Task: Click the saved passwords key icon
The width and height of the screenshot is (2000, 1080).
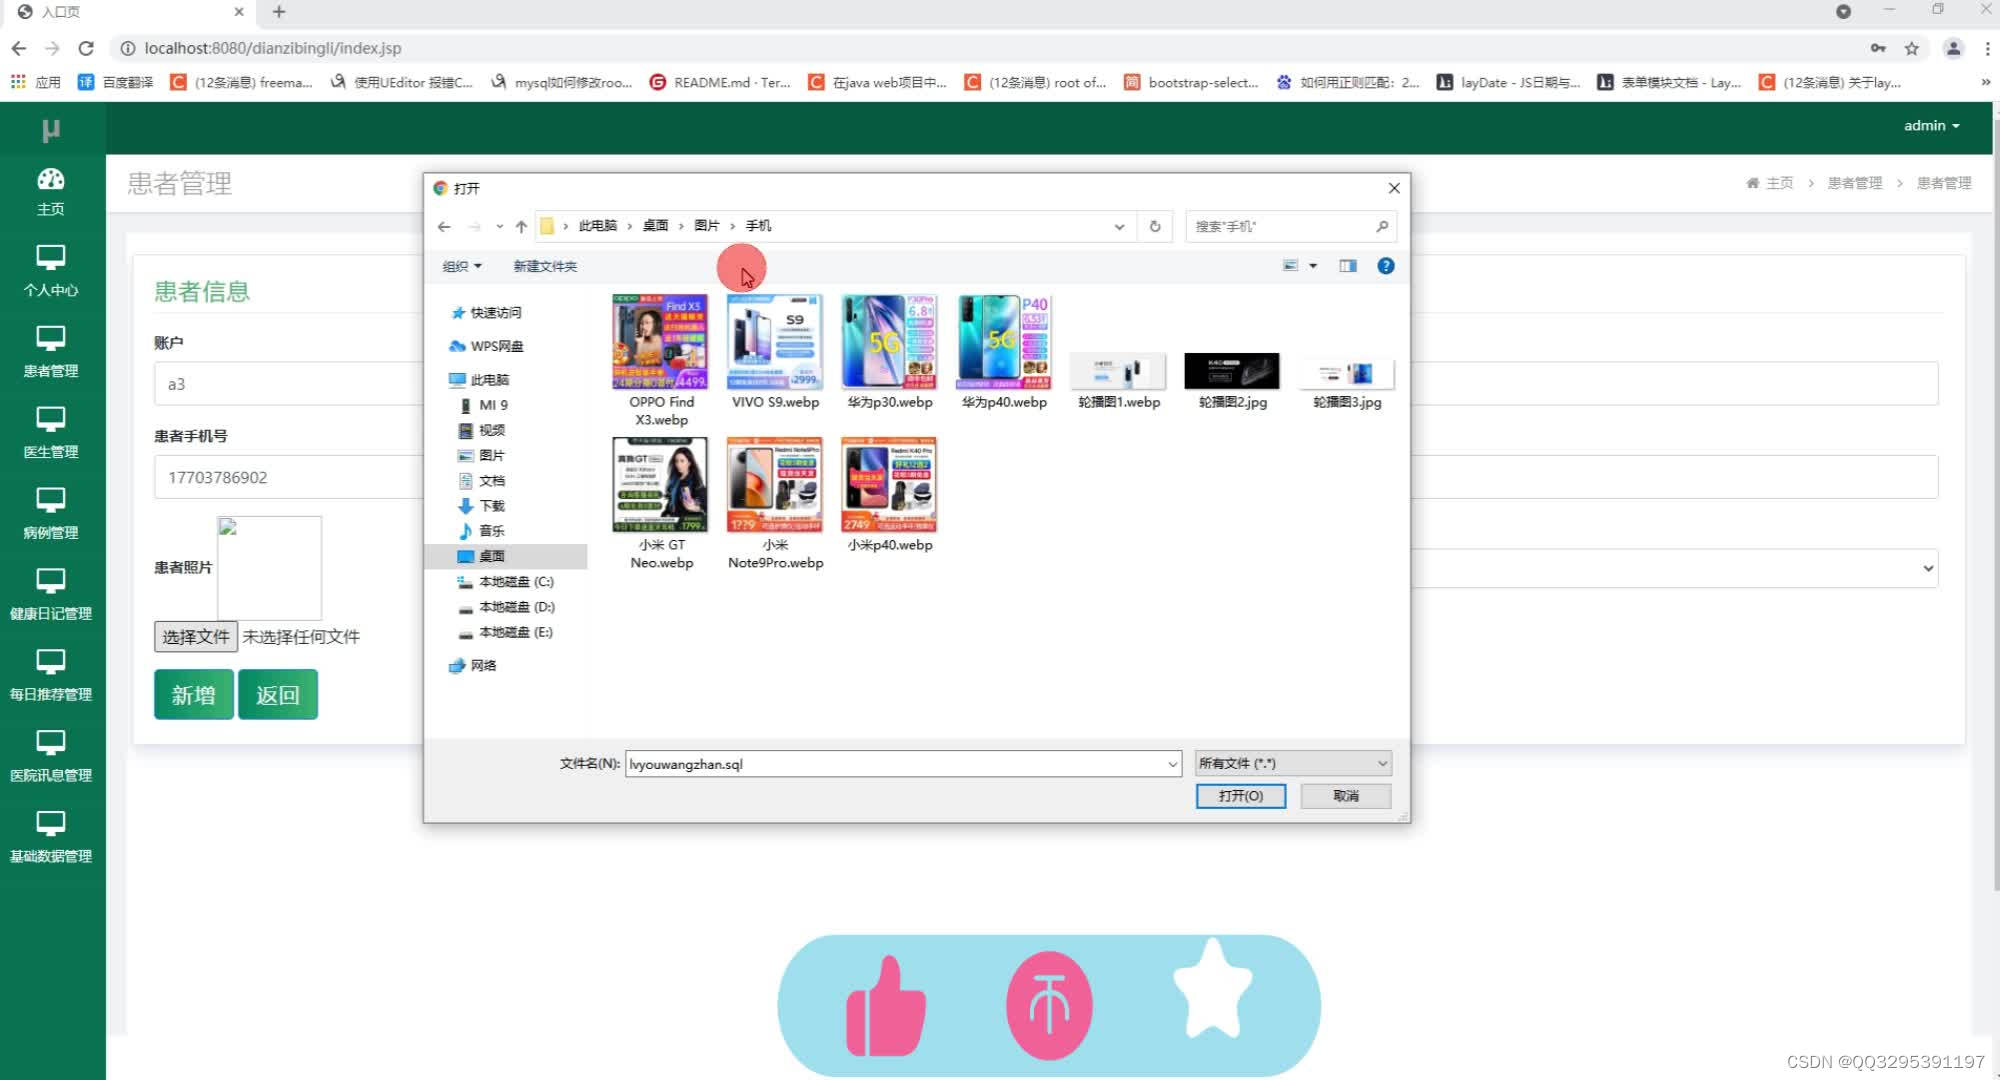Action: tap(1878, 48)
